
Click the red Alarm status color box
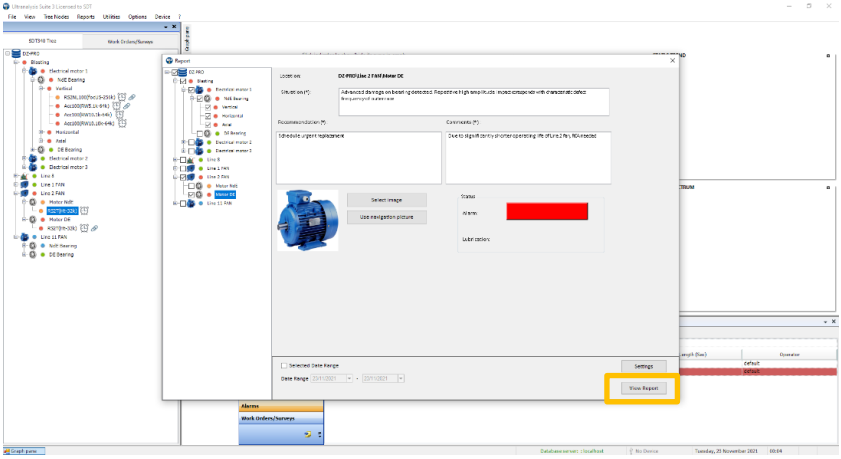[547, 211]
